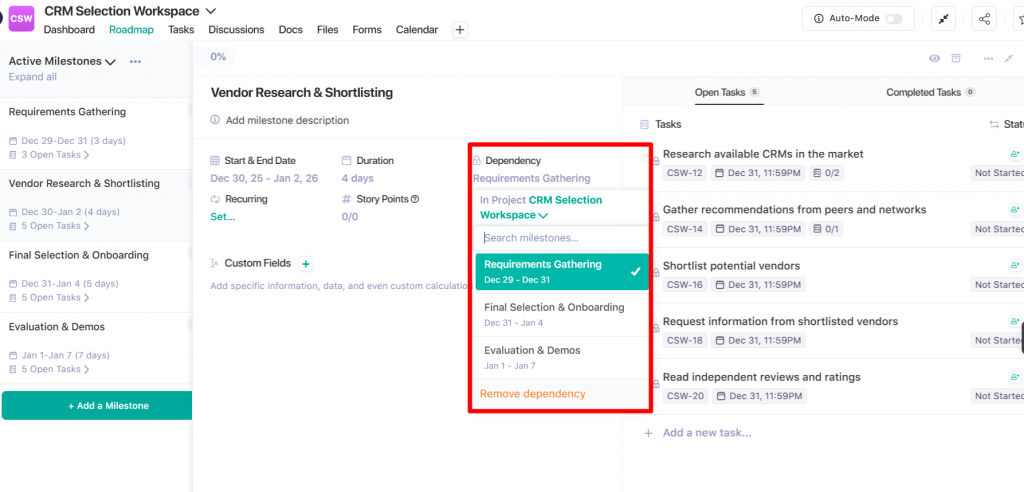Expand the In Project CRM Selection Workspace selector
Screen dimensions: 1024x492
tap(541, 207)
